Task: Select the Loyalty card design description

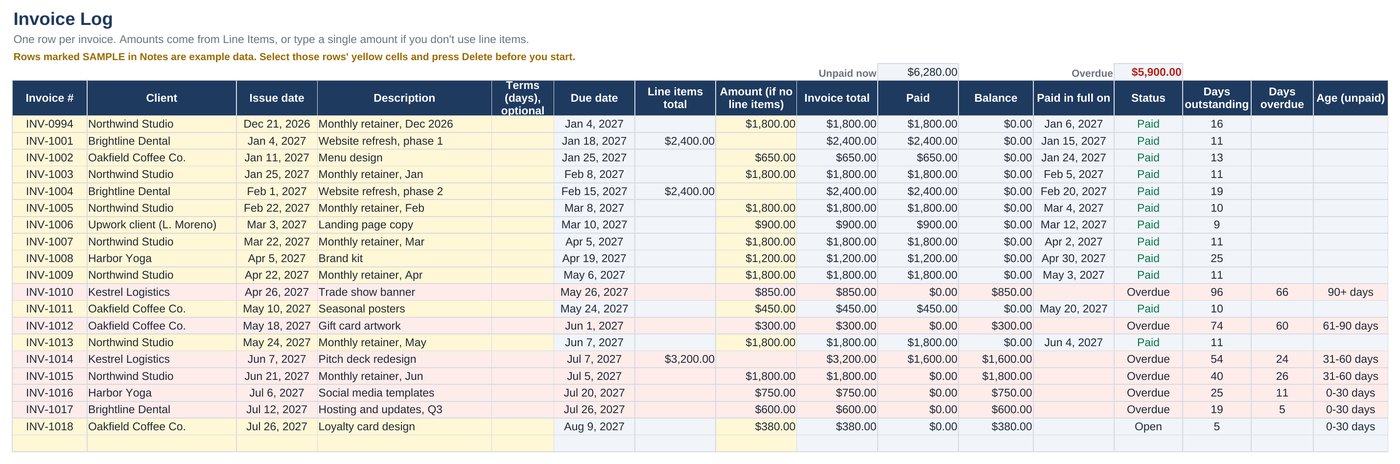Action: (404, 426)
